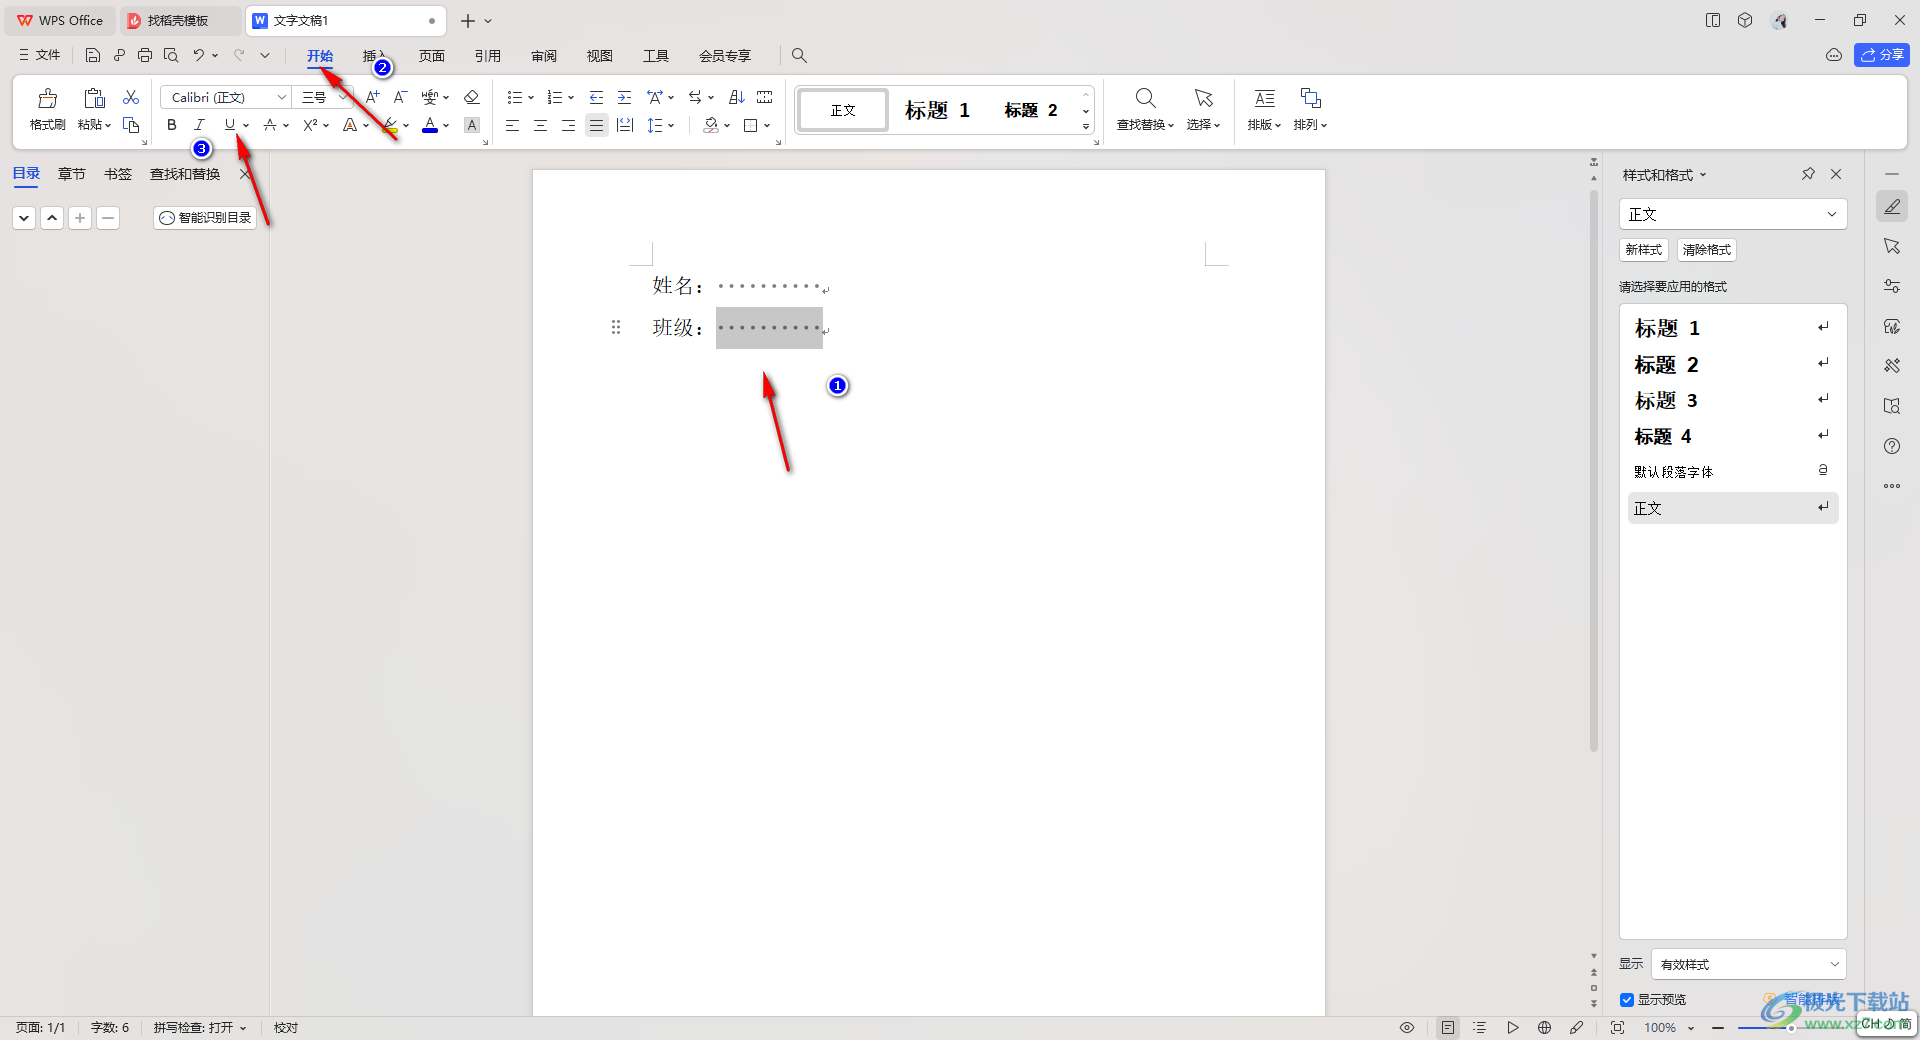
Task: Click the 智能识别目录 button
Action: click(205, 217)
